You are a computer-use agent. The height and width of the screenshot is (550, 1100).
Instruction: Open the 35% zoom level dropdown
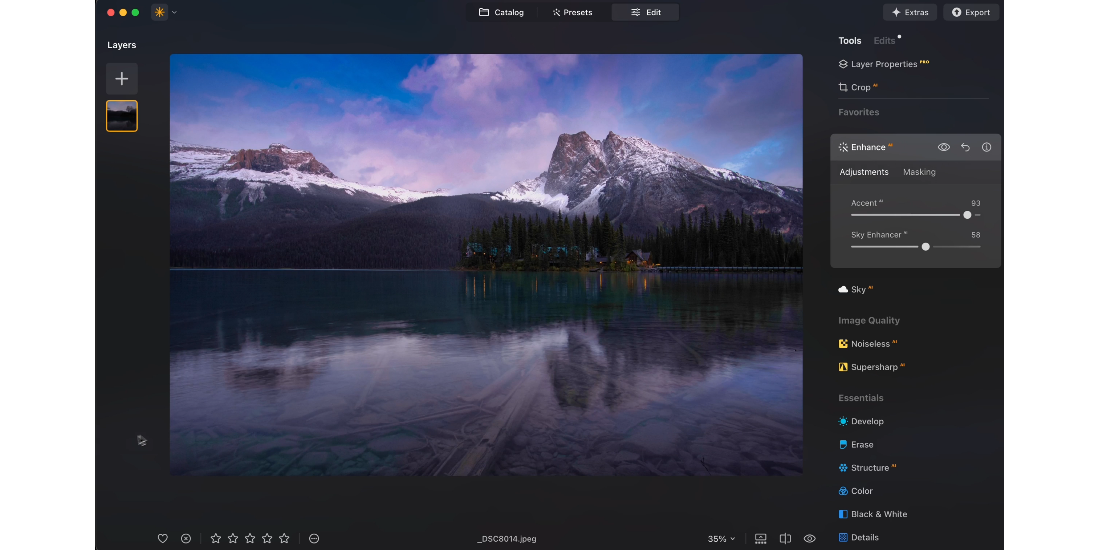tap(721, 539)
